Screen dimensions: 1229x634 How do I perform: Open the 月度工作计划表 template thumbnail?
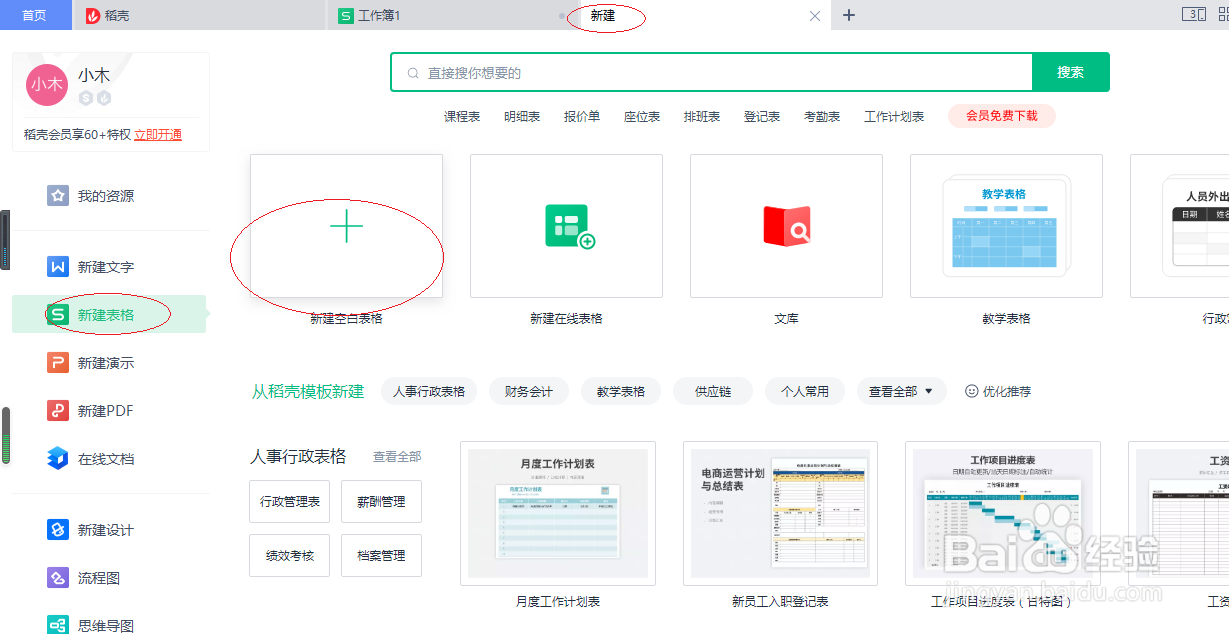click(557, 513)
